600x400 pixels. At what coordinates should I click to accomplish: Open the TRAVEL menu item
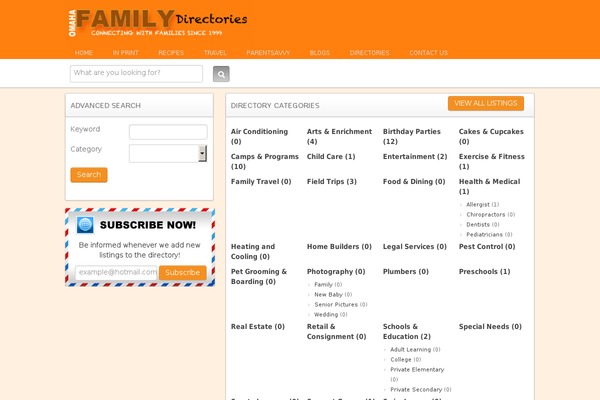(x=215, y=53)
